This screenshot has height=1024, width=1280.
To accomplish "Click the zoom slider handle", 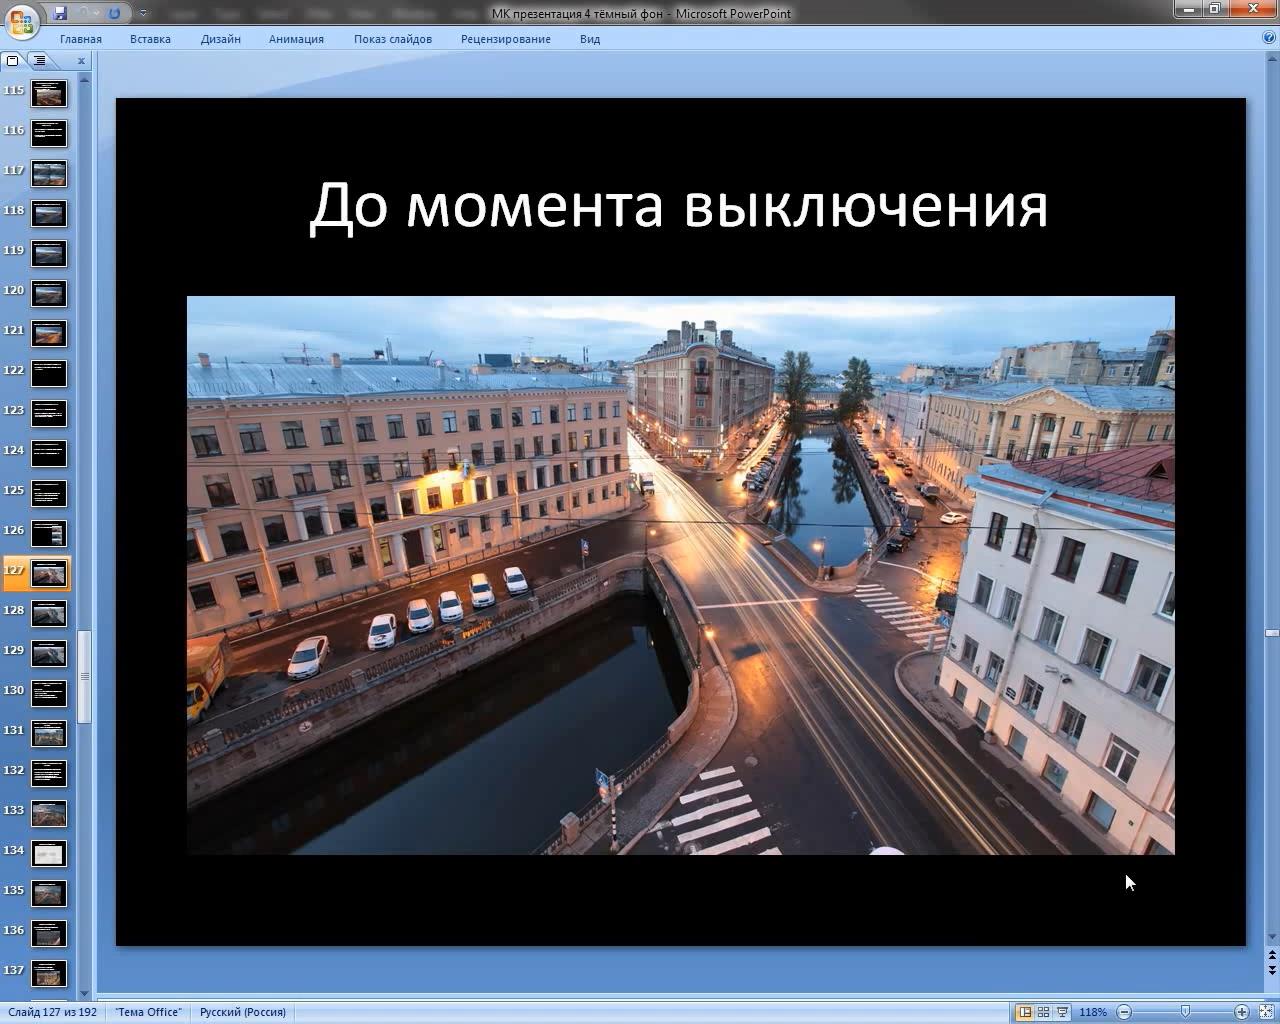I will tap(1185, 1012).
